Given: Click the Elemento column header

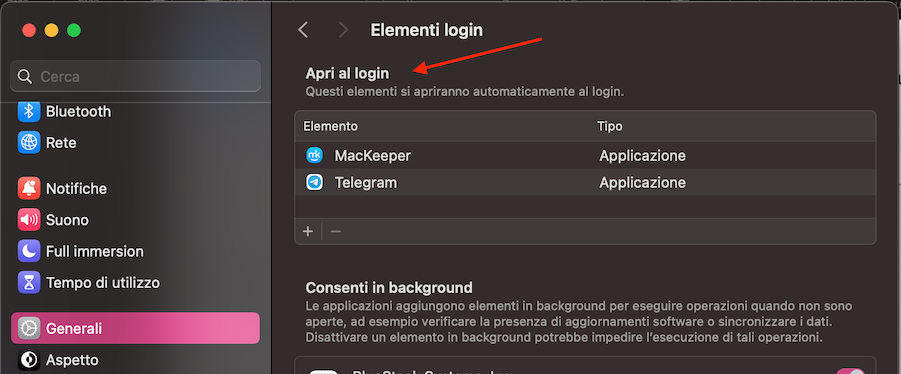Looking at the screenshot, I should tap(330, 126).
